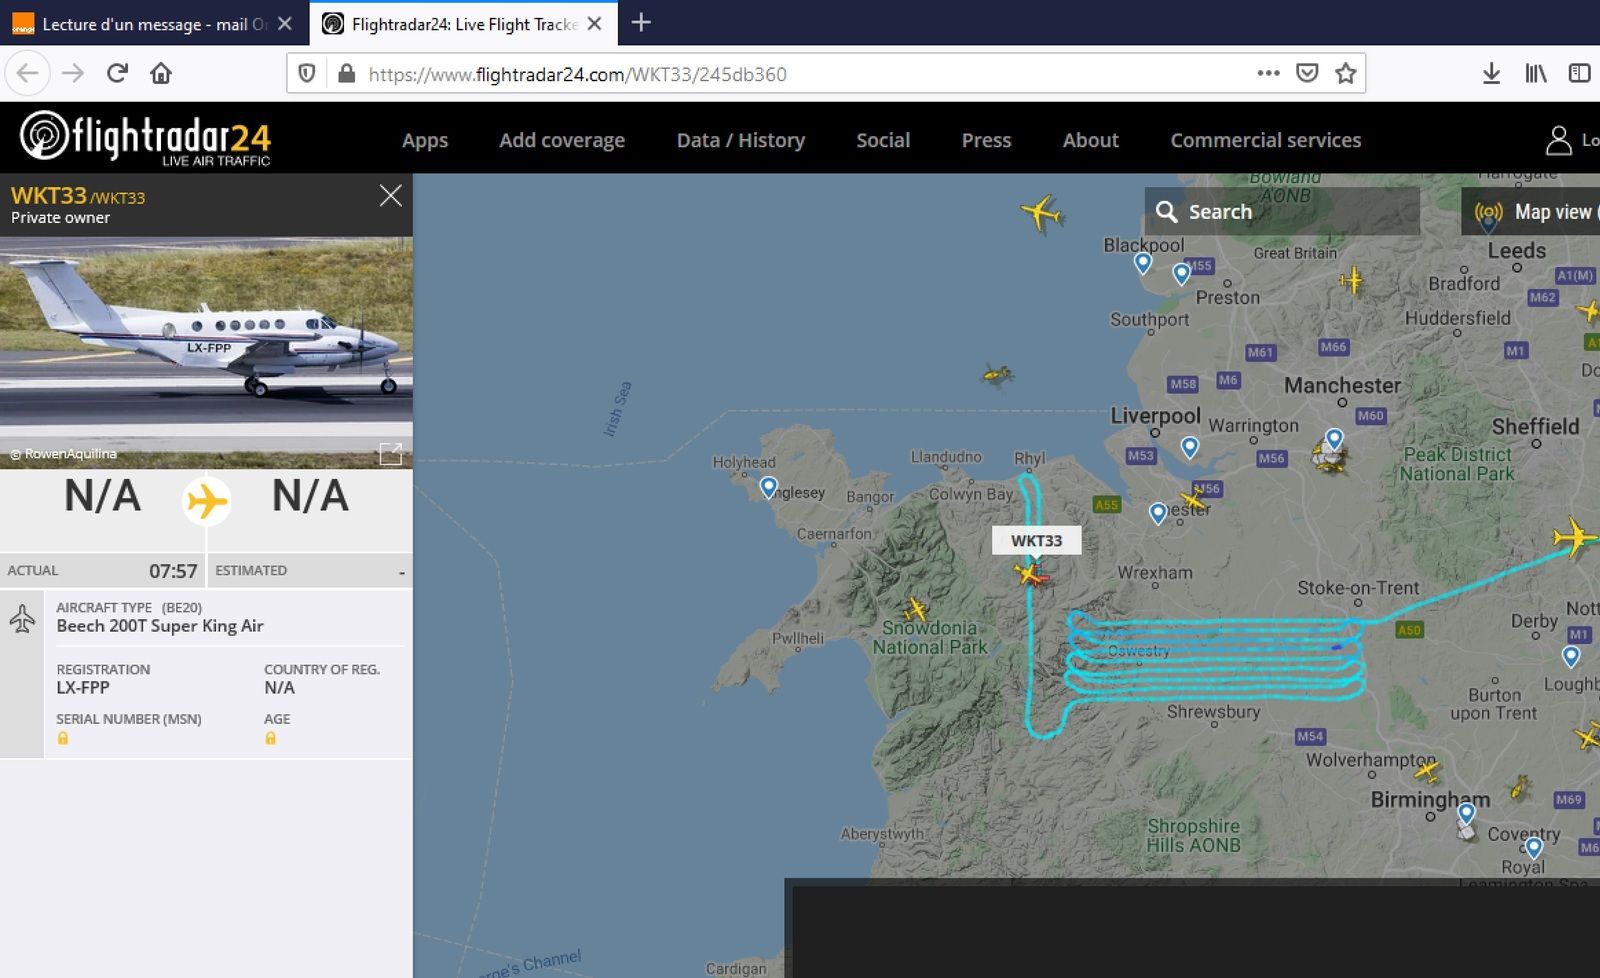
Task: Open the Data / History menu
Action: (741, 140)
